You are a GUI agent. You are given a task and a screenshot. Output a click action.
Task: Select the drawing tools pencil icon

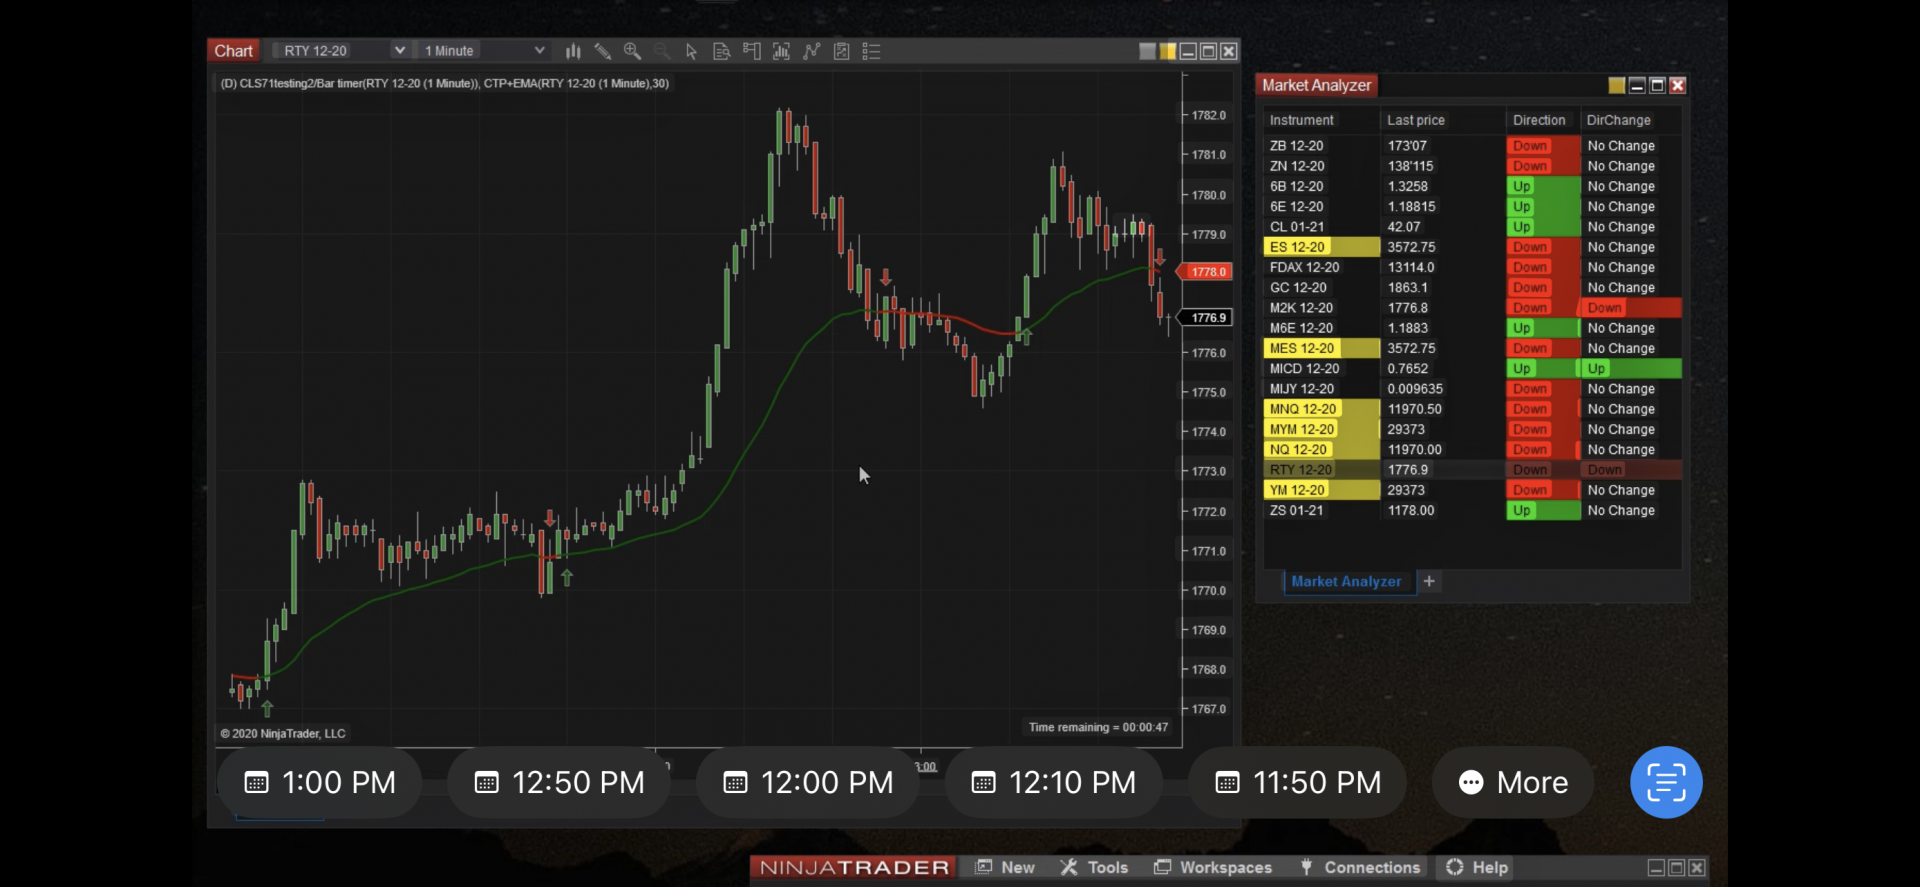602,51
